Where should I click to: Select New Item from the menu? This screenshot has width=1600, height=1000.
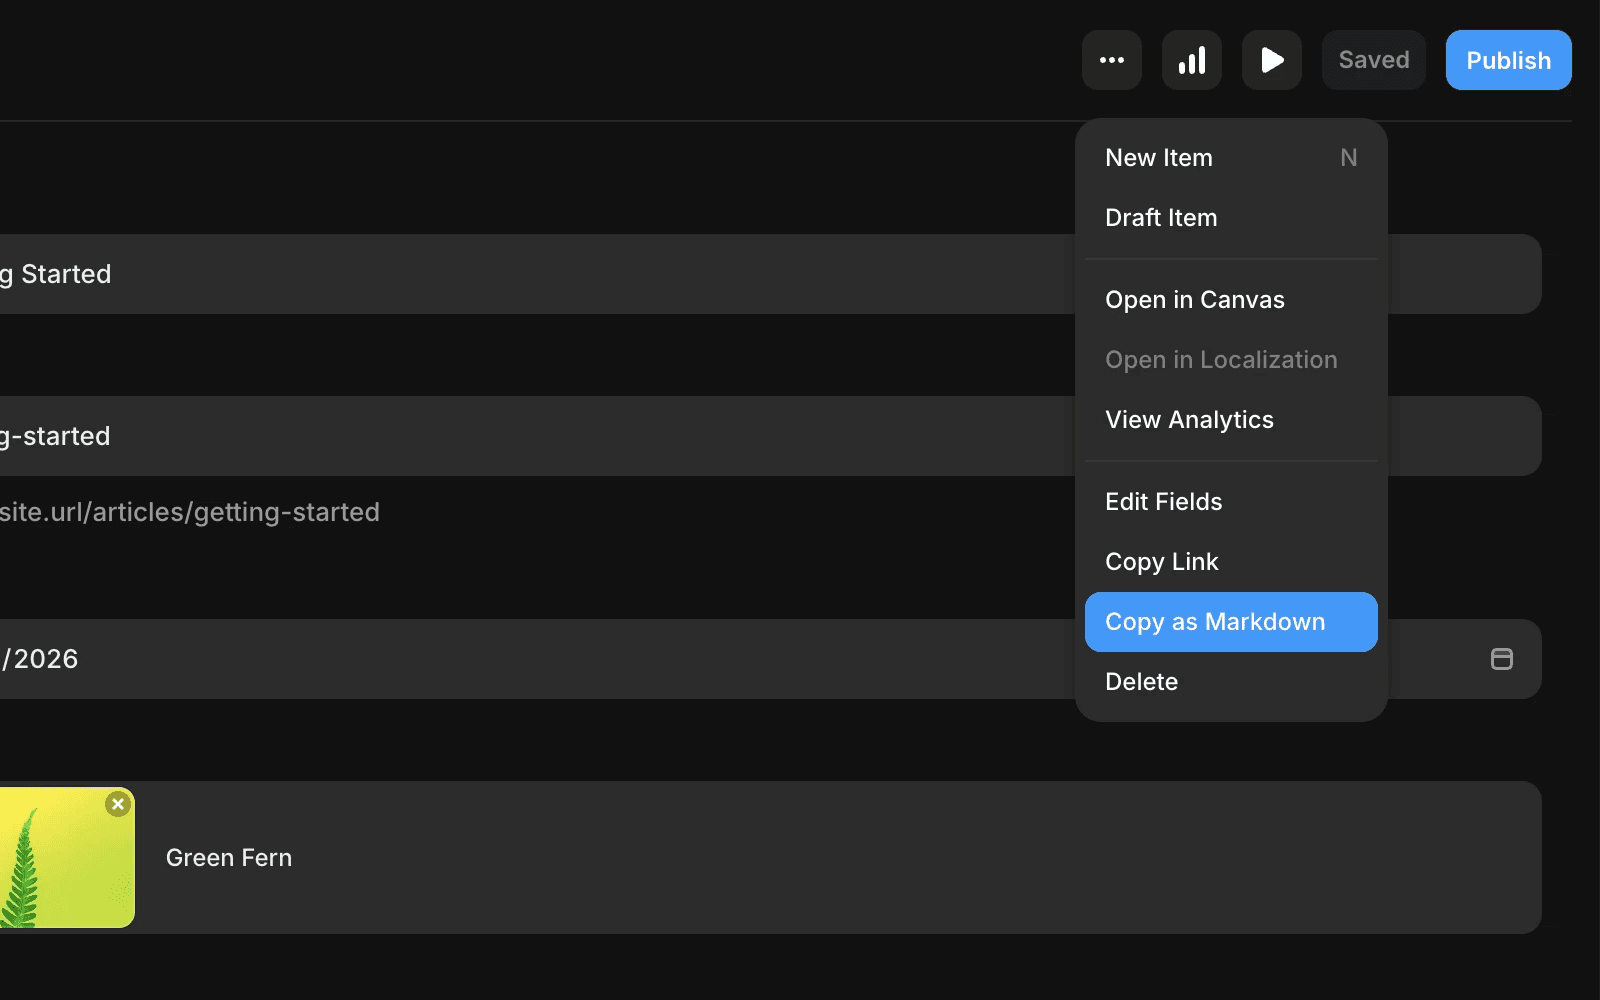(x=1158, y=157)
